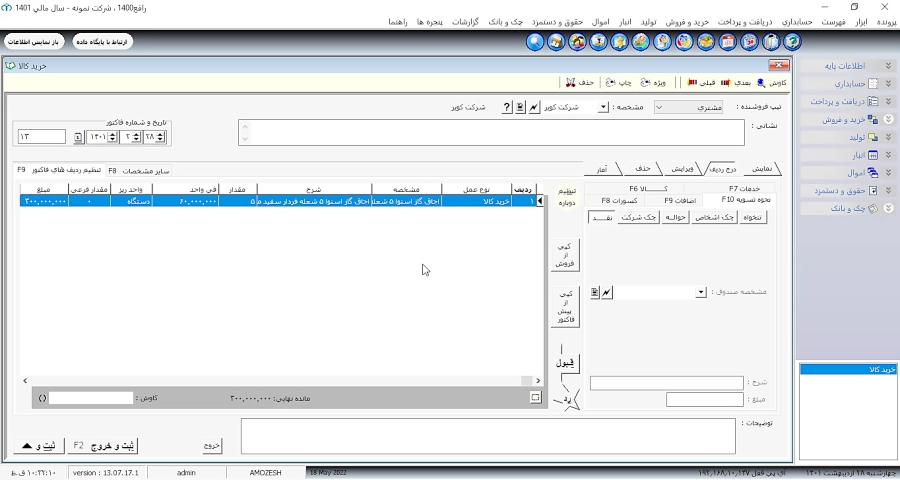Expand the حسابداری sidebar section
Image resolution: width=900 pixels, height=480 pixels.
click(x=889, y=84)
